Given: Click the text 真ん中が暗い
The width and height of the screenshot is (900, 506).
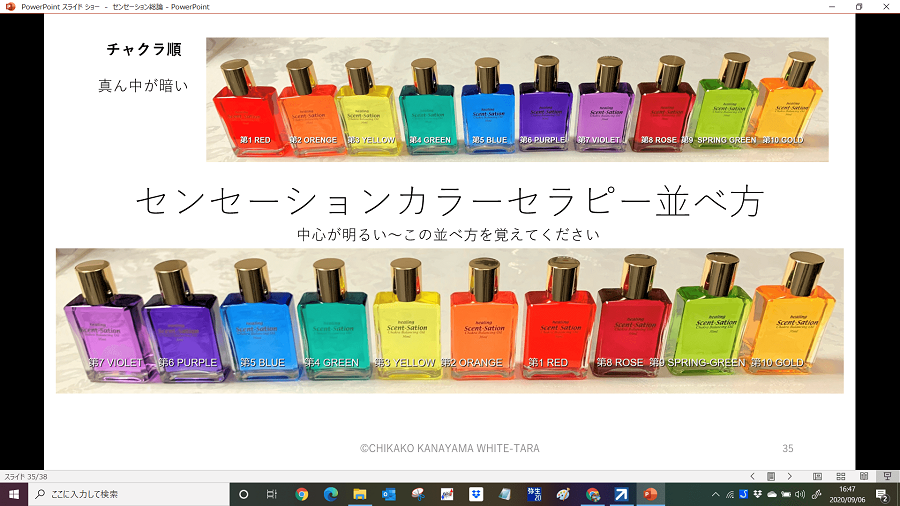Looking at the screenshot, I should tap(143, 85).
